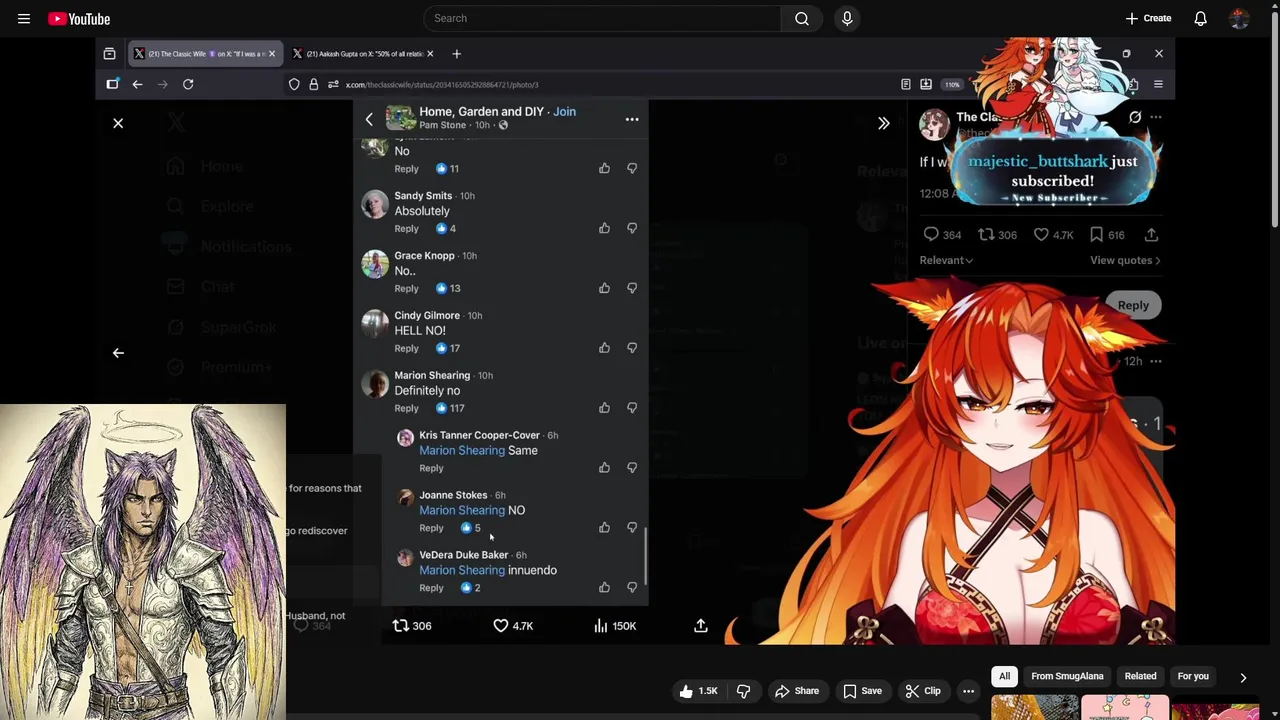The image size is (1280, 720).
Task: View the 150K views analytics
Action: tap(613, 626)
